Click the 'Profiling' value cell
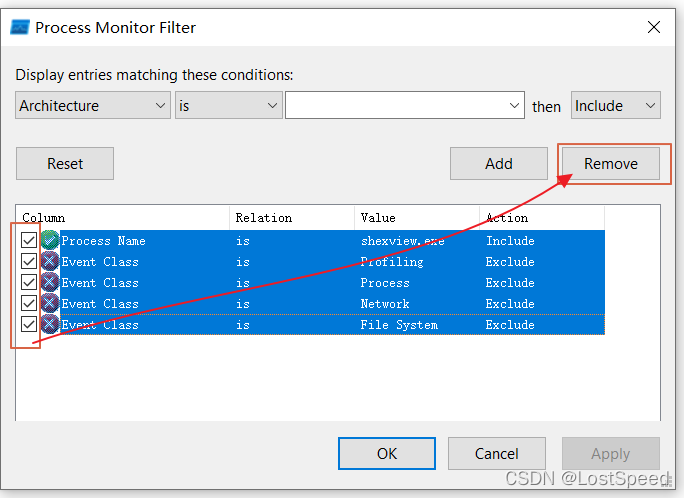 click(392, 262)
